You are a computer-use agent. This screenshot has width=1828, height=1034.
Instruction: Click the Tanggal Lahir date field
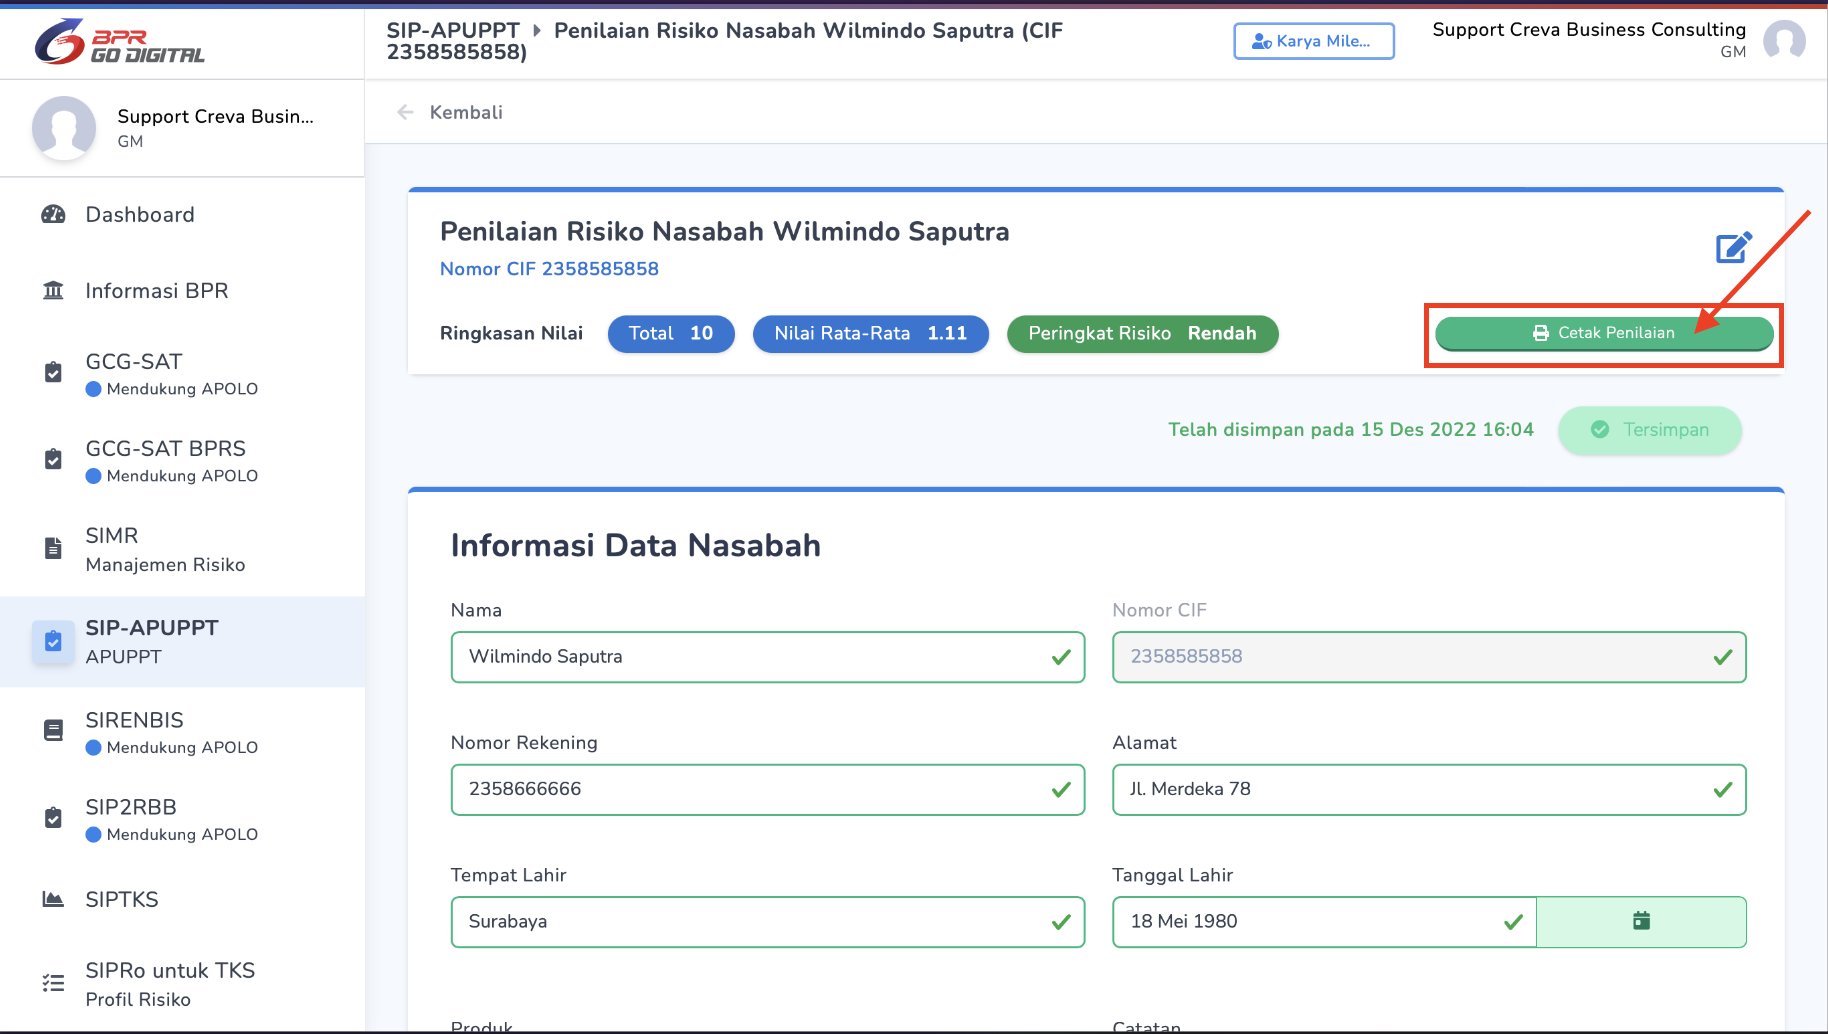(x=1324, y=922)
